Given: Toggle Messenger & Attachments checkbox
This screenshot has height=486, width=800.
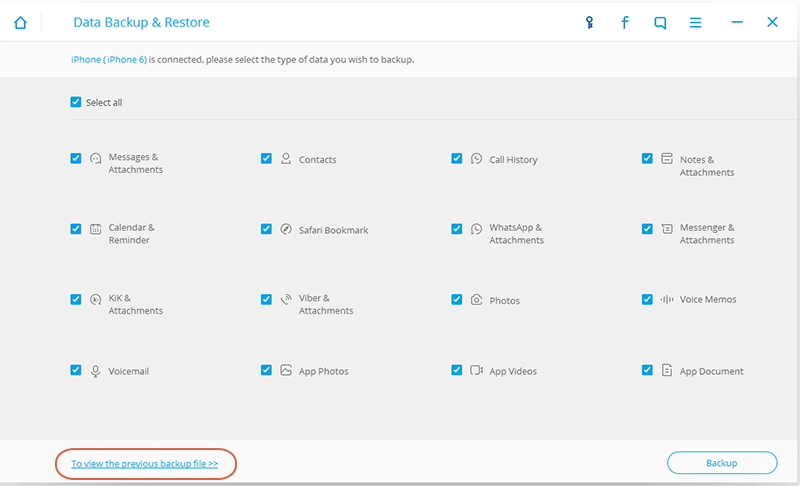Looking at the screenshot, I should click(647, 228).
